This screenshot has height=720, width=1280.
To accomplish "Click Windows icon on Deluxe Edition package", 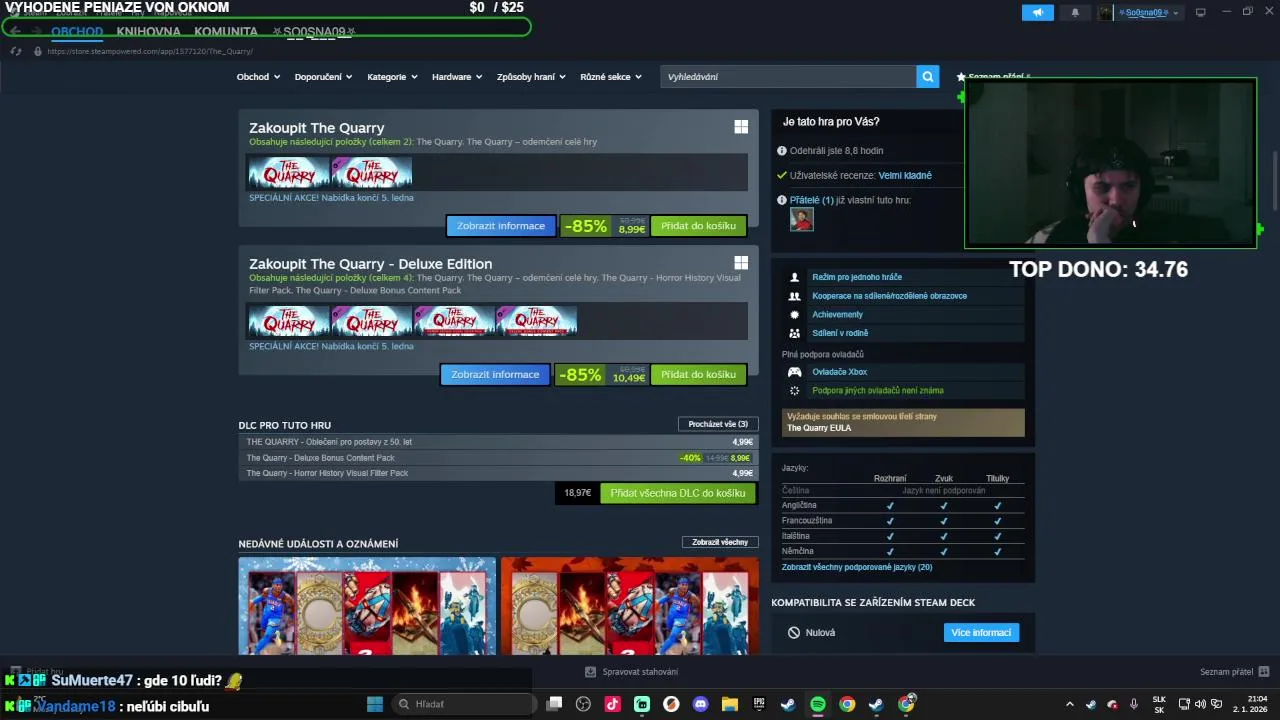I will 741,263.
